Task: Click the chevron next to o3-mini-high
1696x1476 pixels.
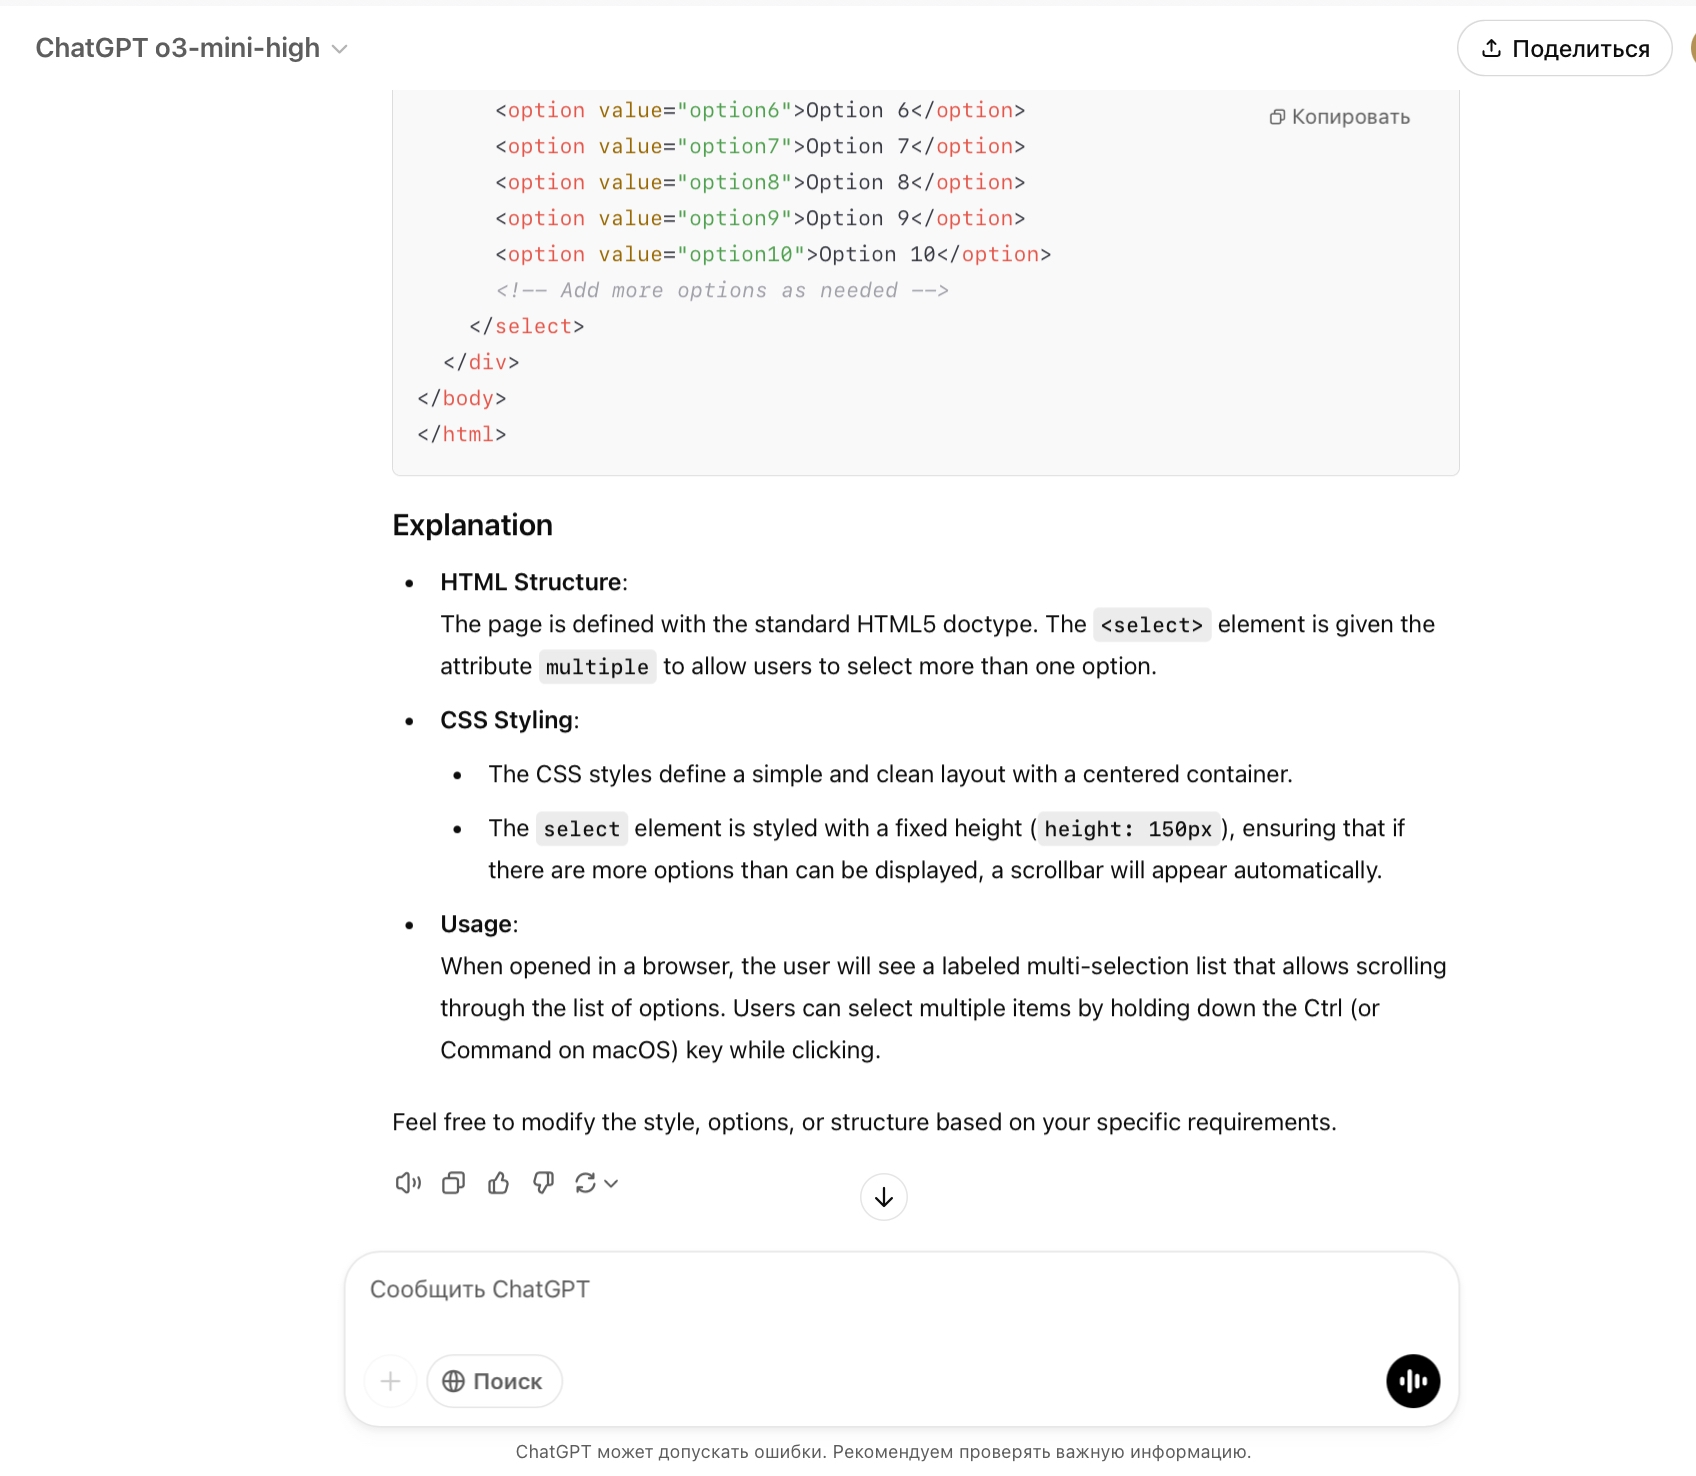Action: (340, 49)
